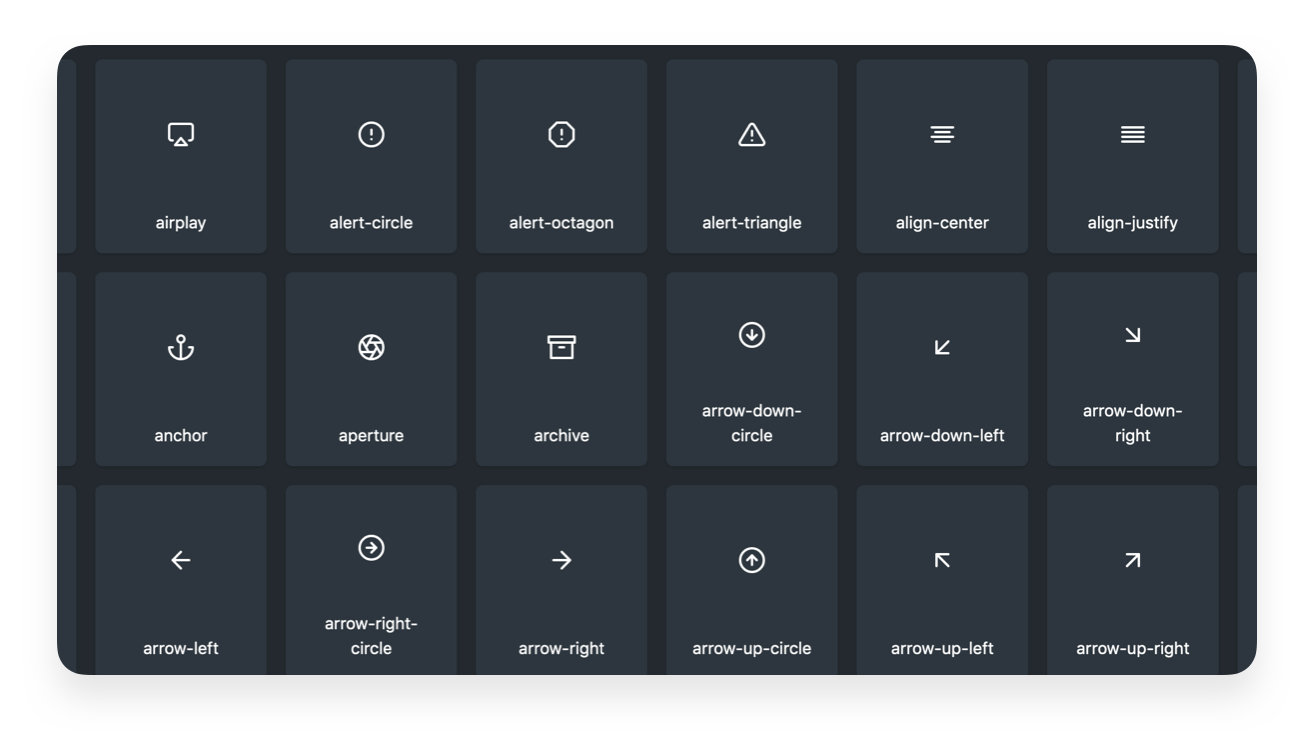
Task: Select the anchor icon
Action: [180, 347]
